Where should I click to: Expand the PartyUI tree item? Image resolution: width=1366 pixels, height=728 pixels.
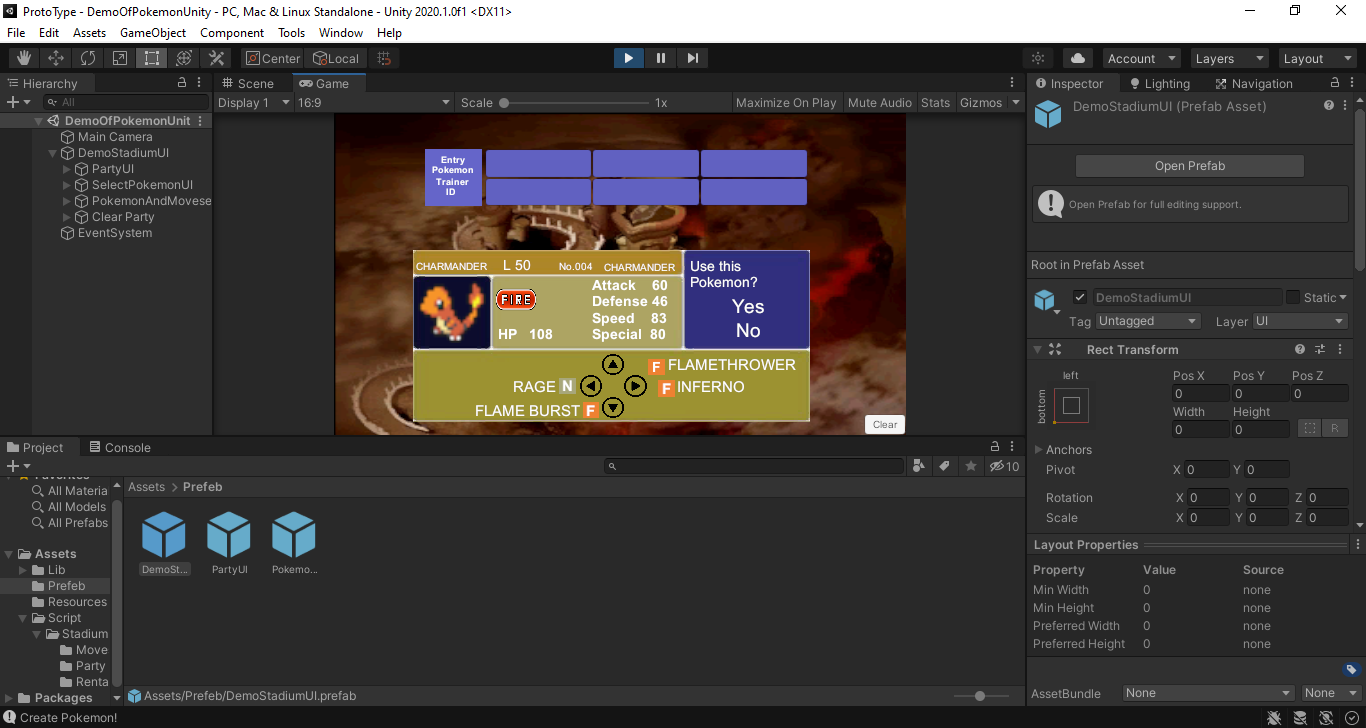(67, 169)
